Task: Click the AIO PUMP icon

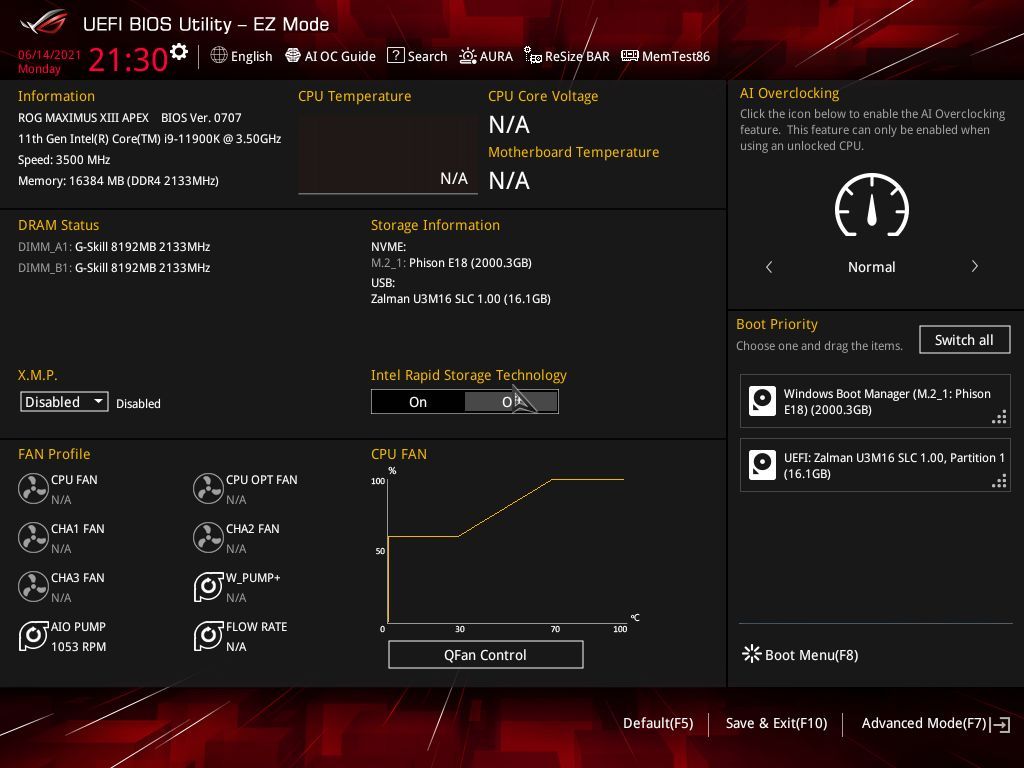Action: pos(33,635)
